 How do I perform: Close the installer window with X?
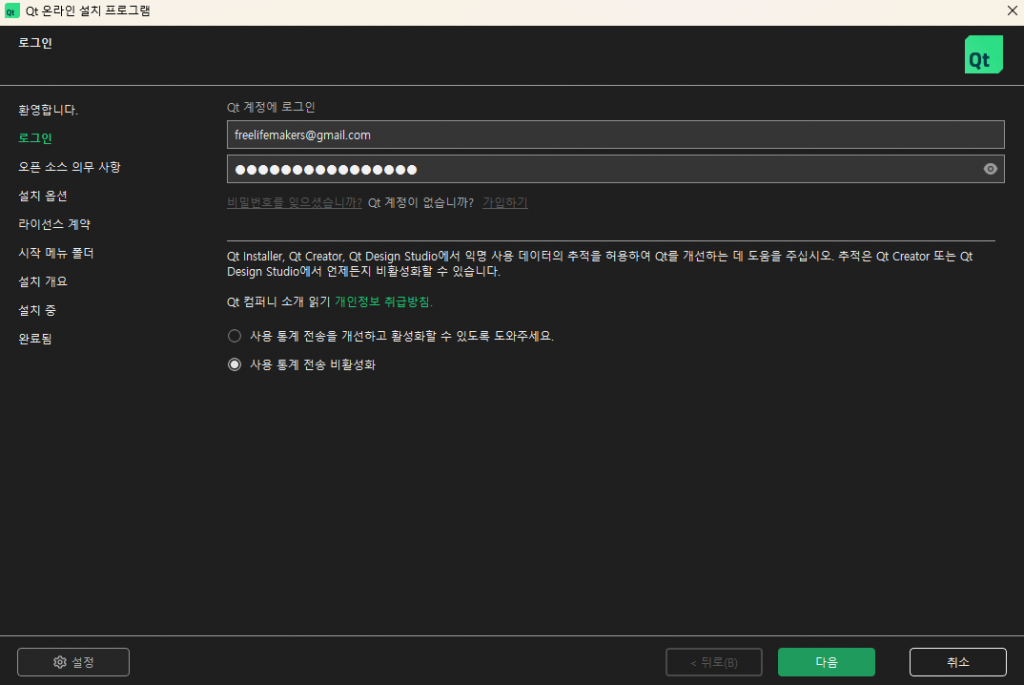point(1011,10)
